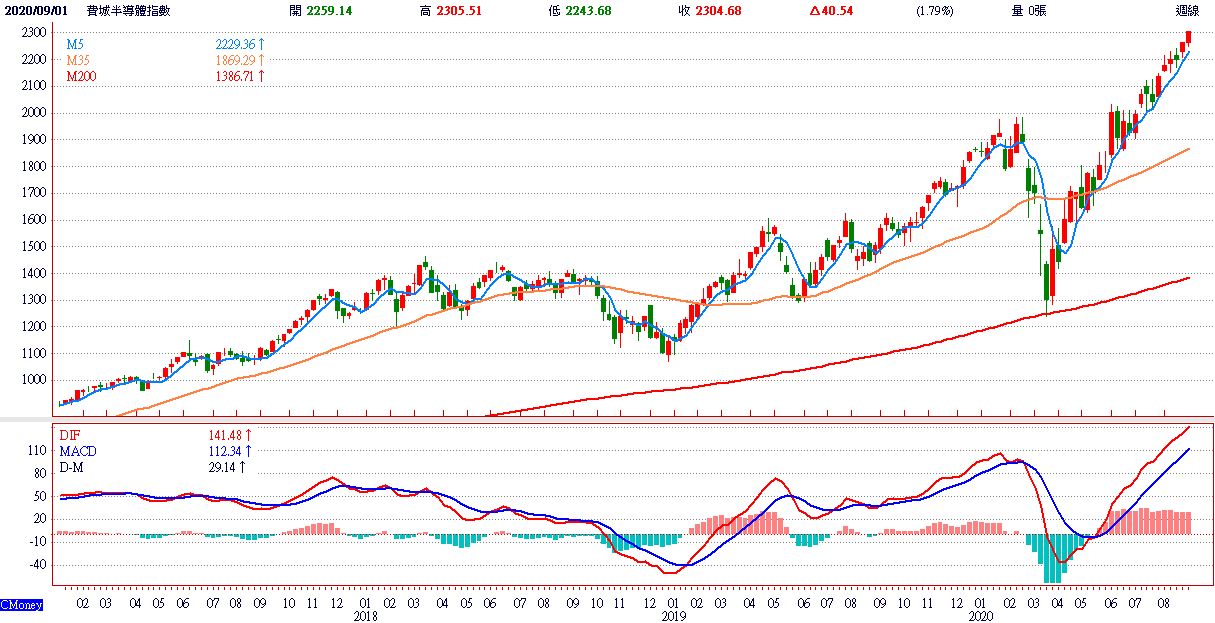Select the M35 moving average legend label
Image resolution: width=1215 pixels, height=623 pixels.
[x=78, y=61]
